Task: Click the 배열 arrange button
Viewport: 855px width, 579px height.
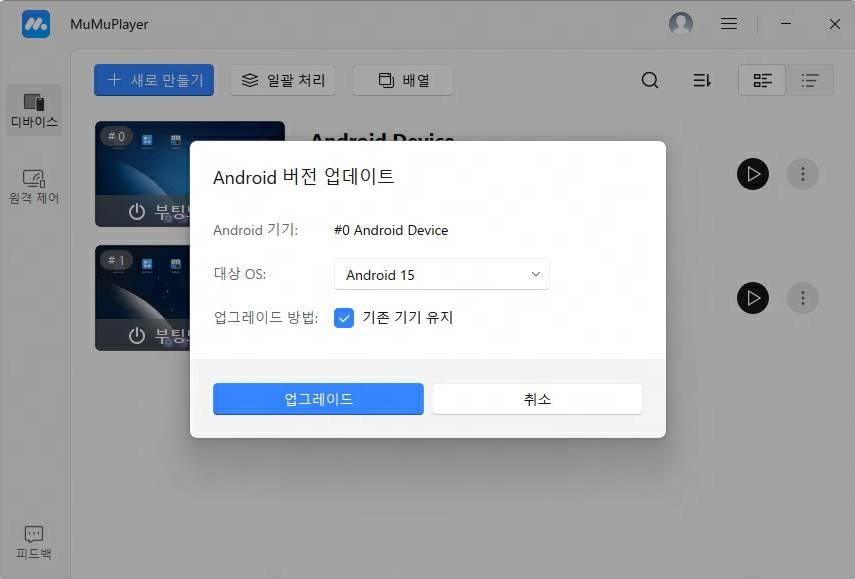Action: (403, 80)
